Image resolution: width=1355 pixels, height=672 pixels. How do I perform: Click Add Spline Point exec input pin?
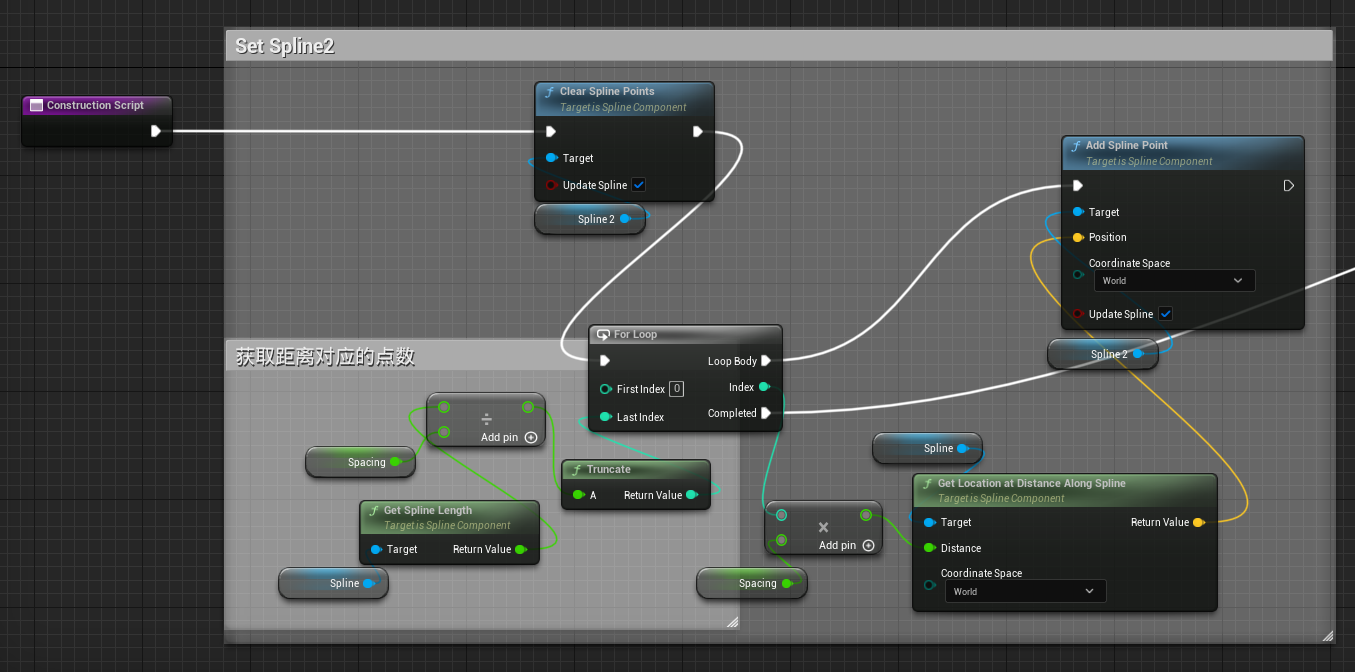click(x=1077, y=185)
